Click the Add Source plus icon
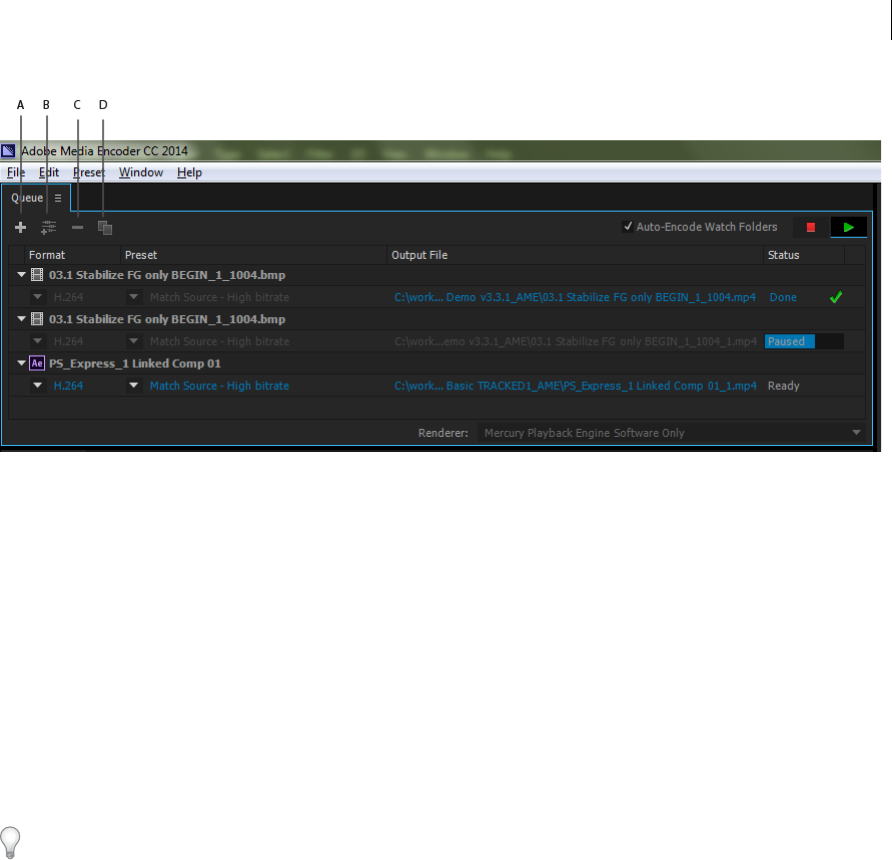This screenshot has height=860, width=892. pyautogui.click(x=20, y=228)
